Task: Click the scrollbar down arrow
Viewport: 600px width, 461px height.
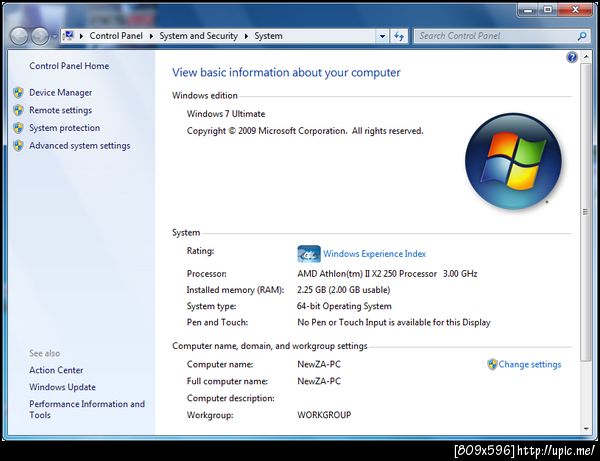Action: point(586,429)
